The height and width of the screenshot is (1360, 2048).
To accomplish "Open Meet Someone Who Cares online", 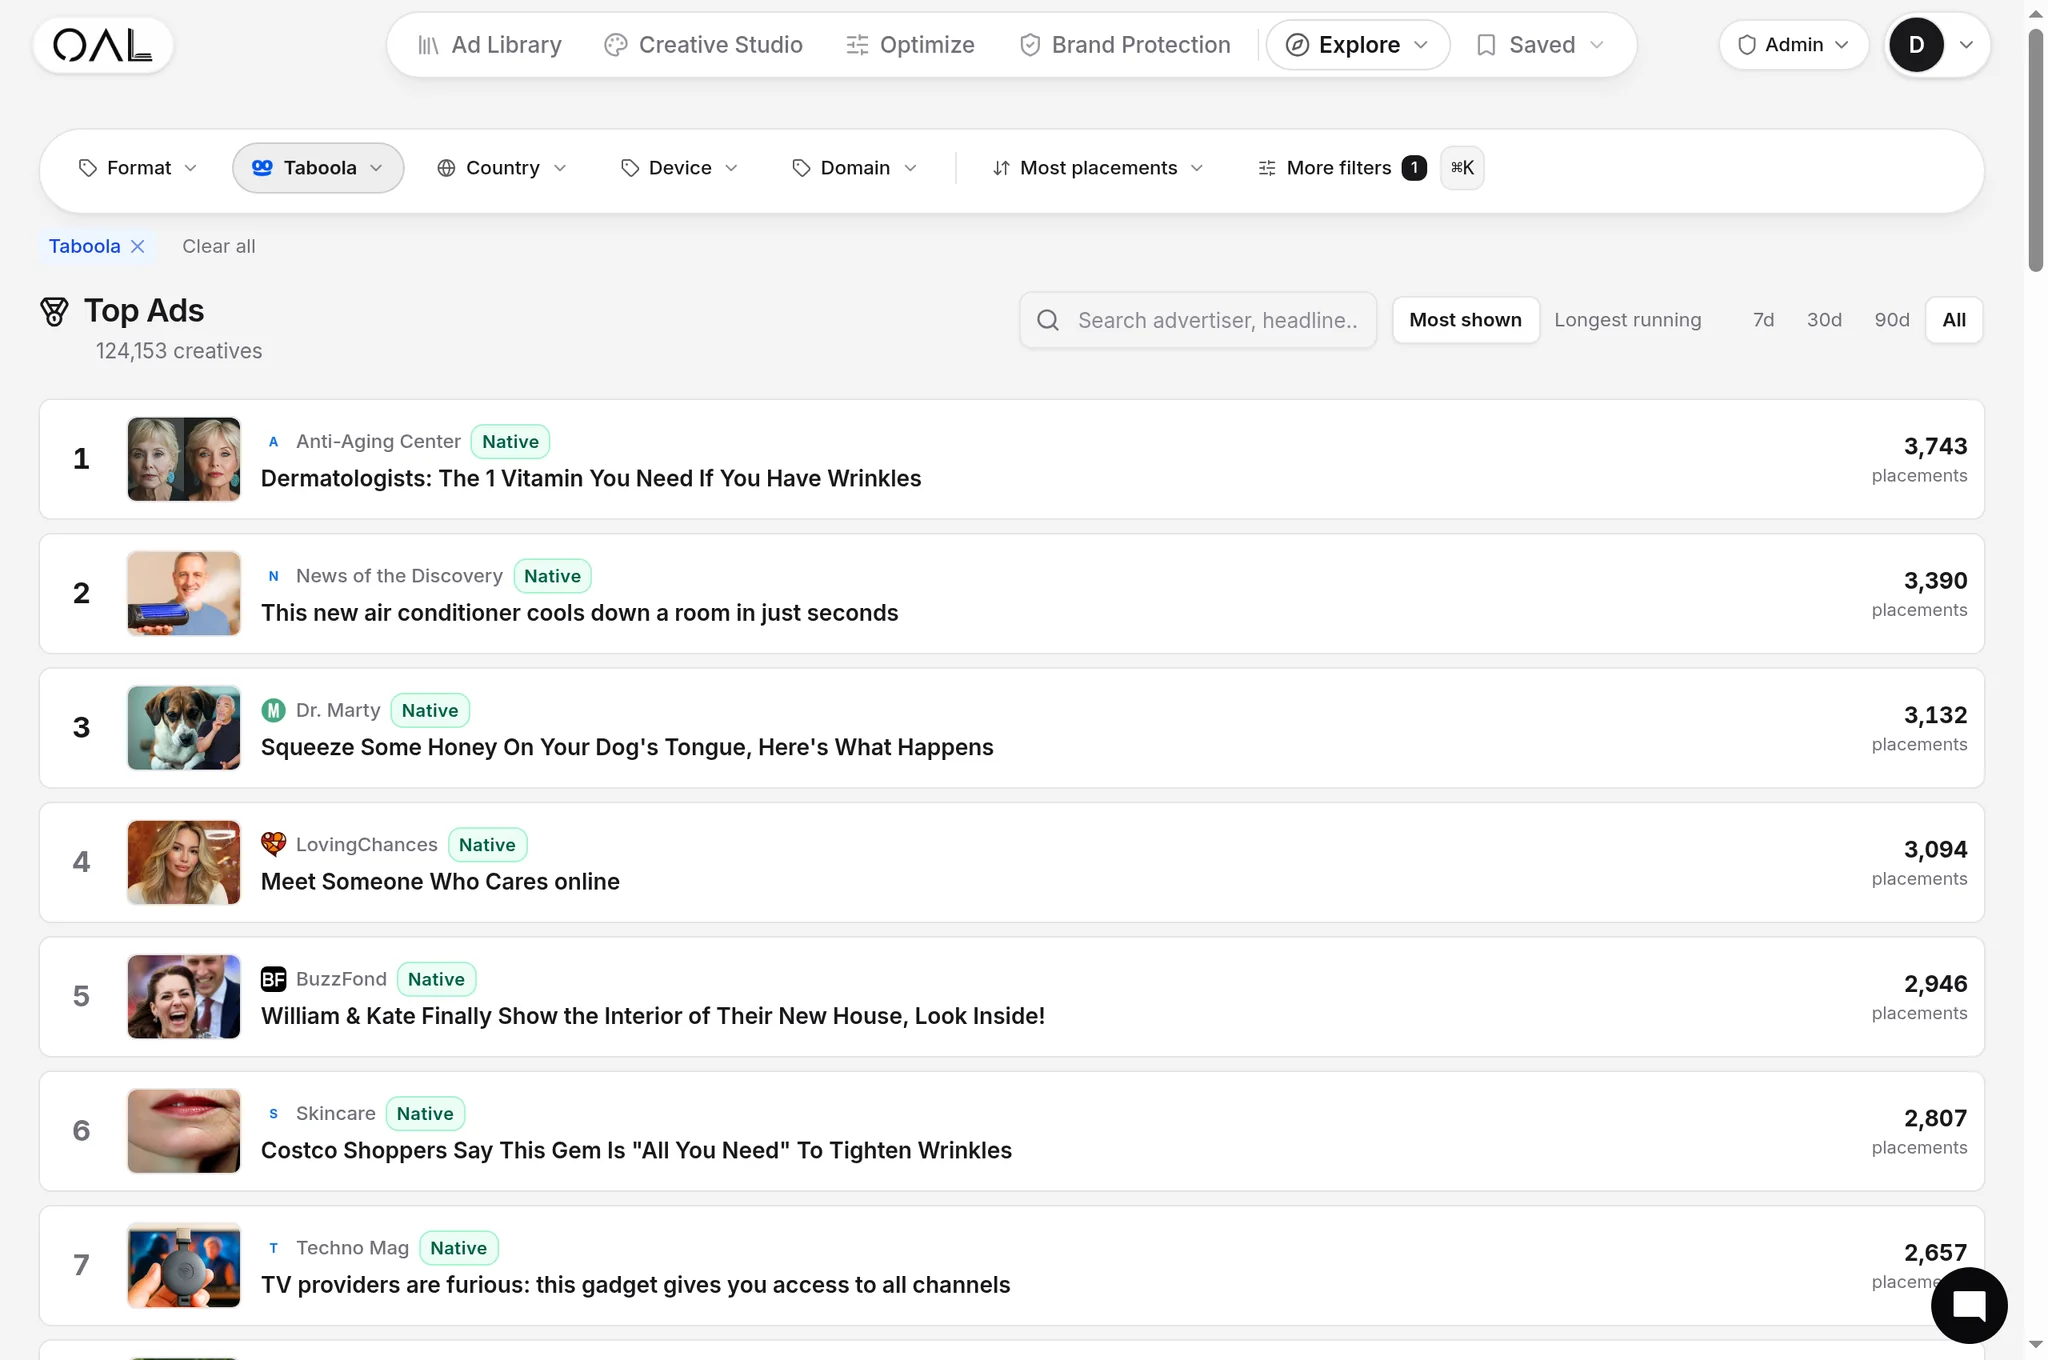I will tap(440, 881).
